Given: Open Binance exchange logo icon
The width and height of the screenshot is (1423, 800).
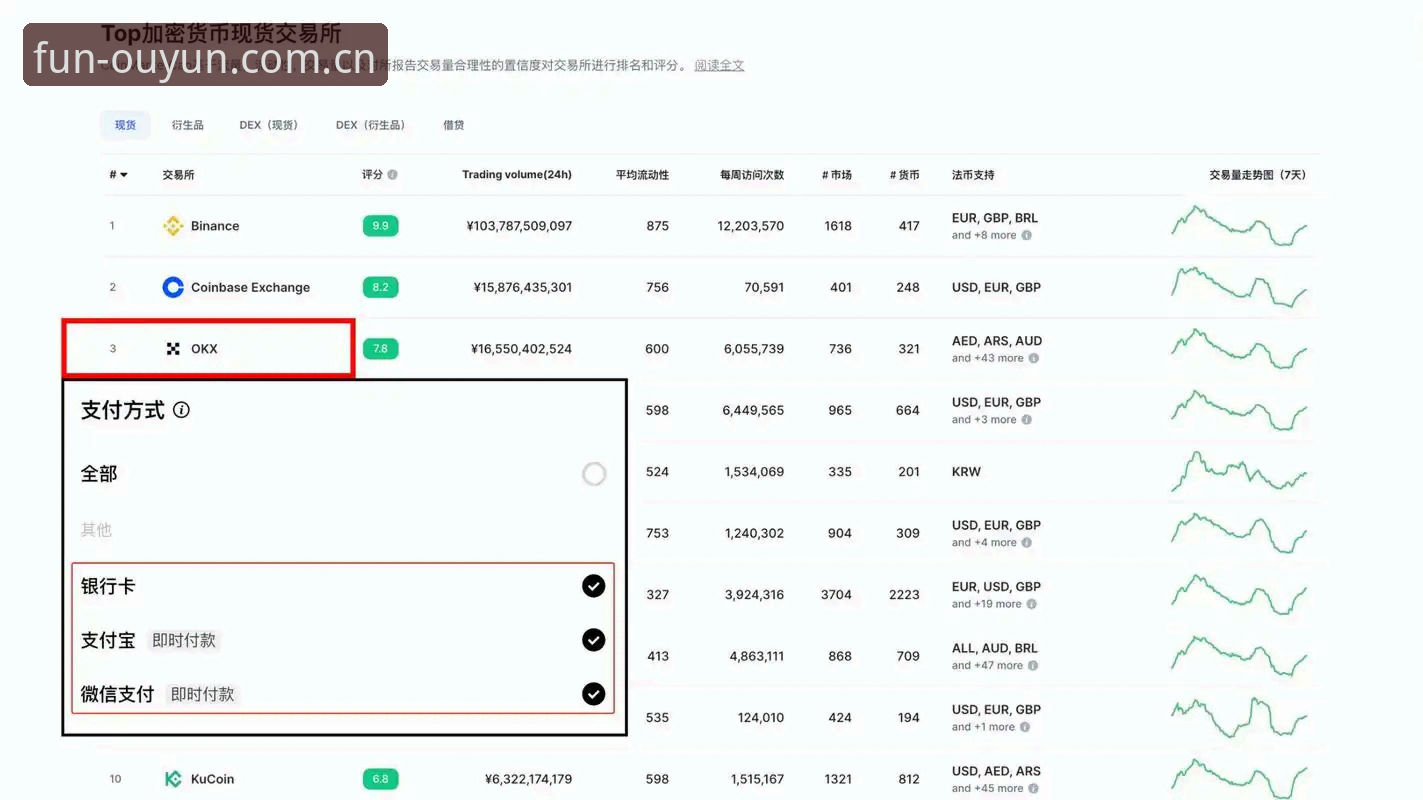Looking at the screenshot, I should click(x=173, y=226).
